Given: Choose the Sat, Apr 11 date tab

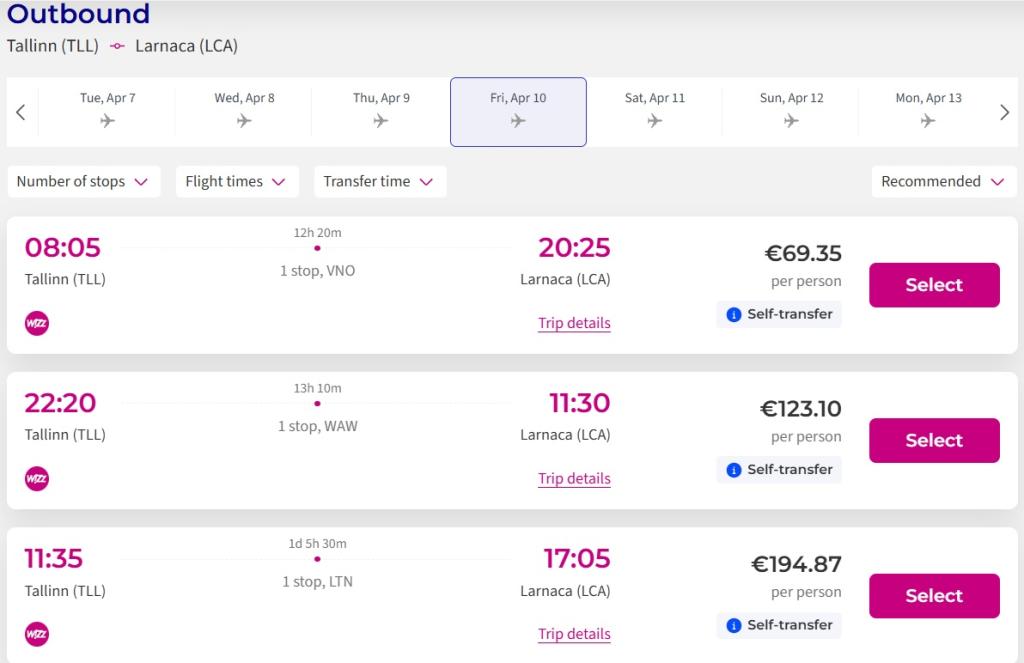Looking at the screenshot, I should click(655, 111).
